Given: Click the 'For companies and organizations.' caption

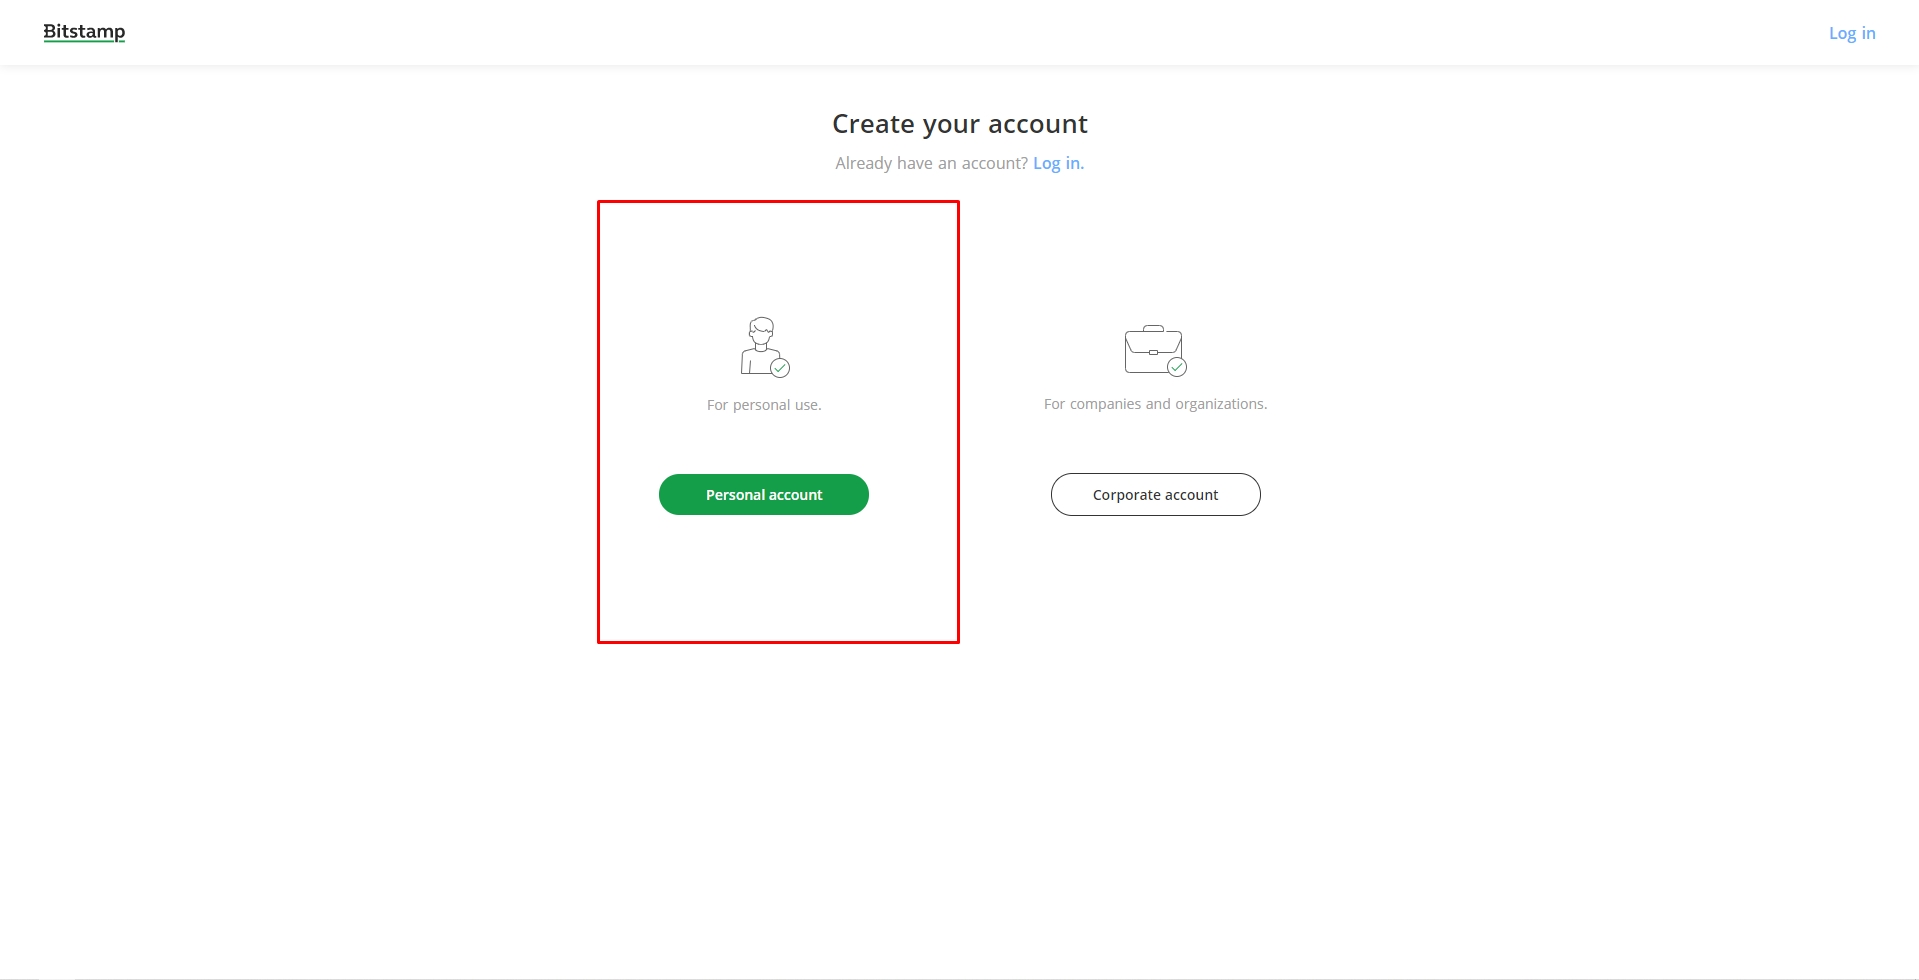Looking at the screenshot, I should [x=1155, y=404].
